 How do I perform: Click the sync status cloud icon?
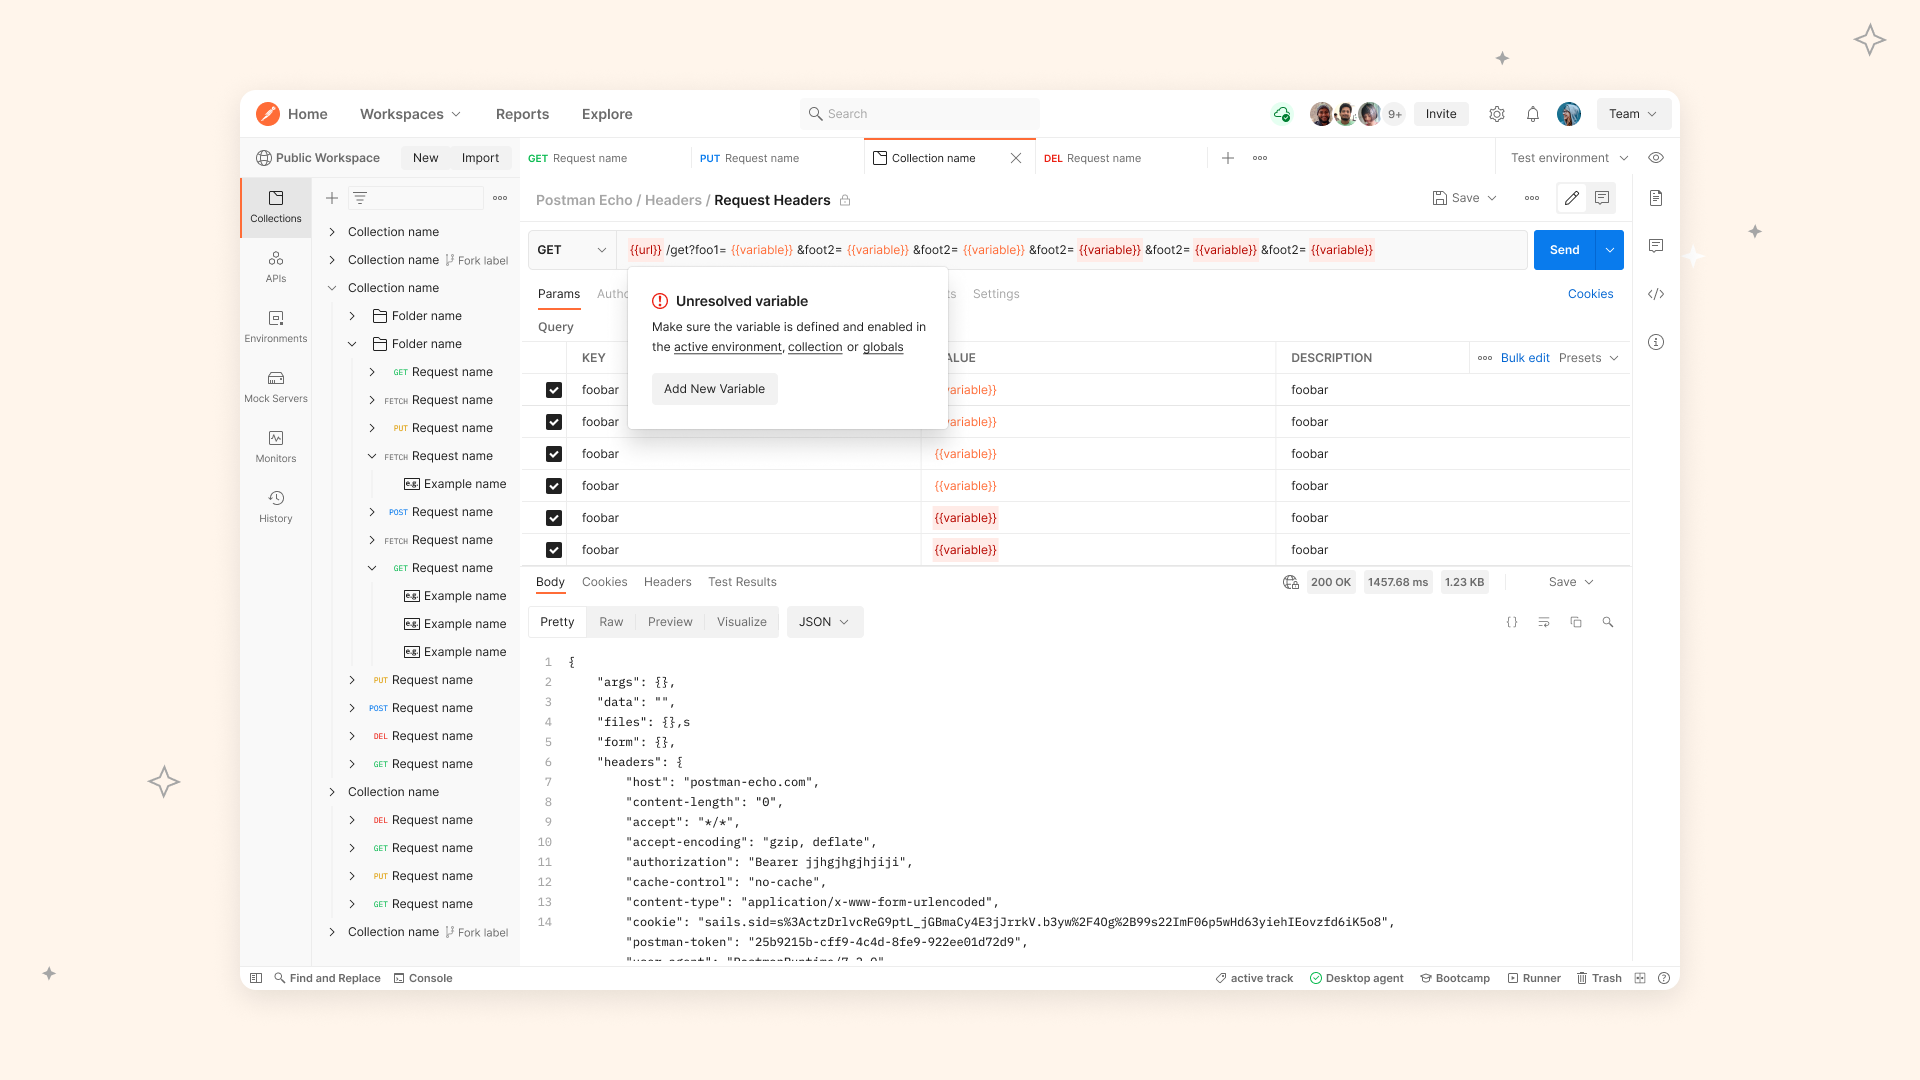coord(1282,114)
